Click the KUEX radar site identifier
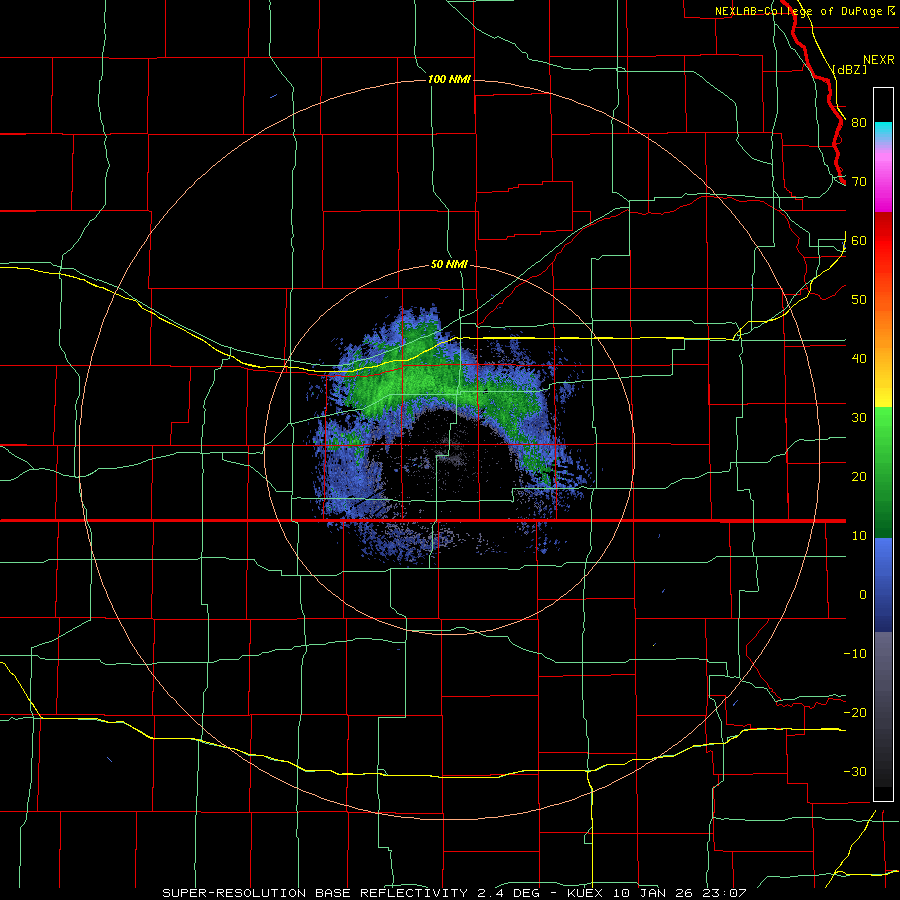900x900 pixels. click(587, 893)
